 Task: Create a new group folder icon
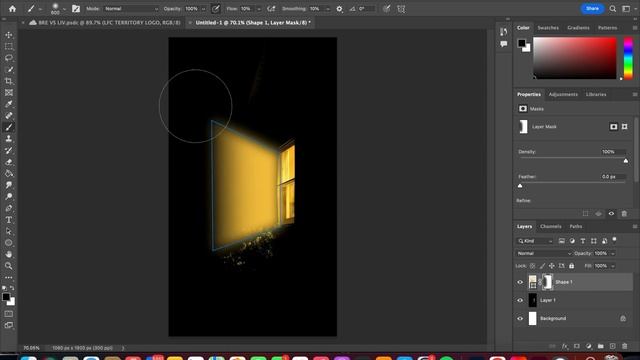(600, 346)
